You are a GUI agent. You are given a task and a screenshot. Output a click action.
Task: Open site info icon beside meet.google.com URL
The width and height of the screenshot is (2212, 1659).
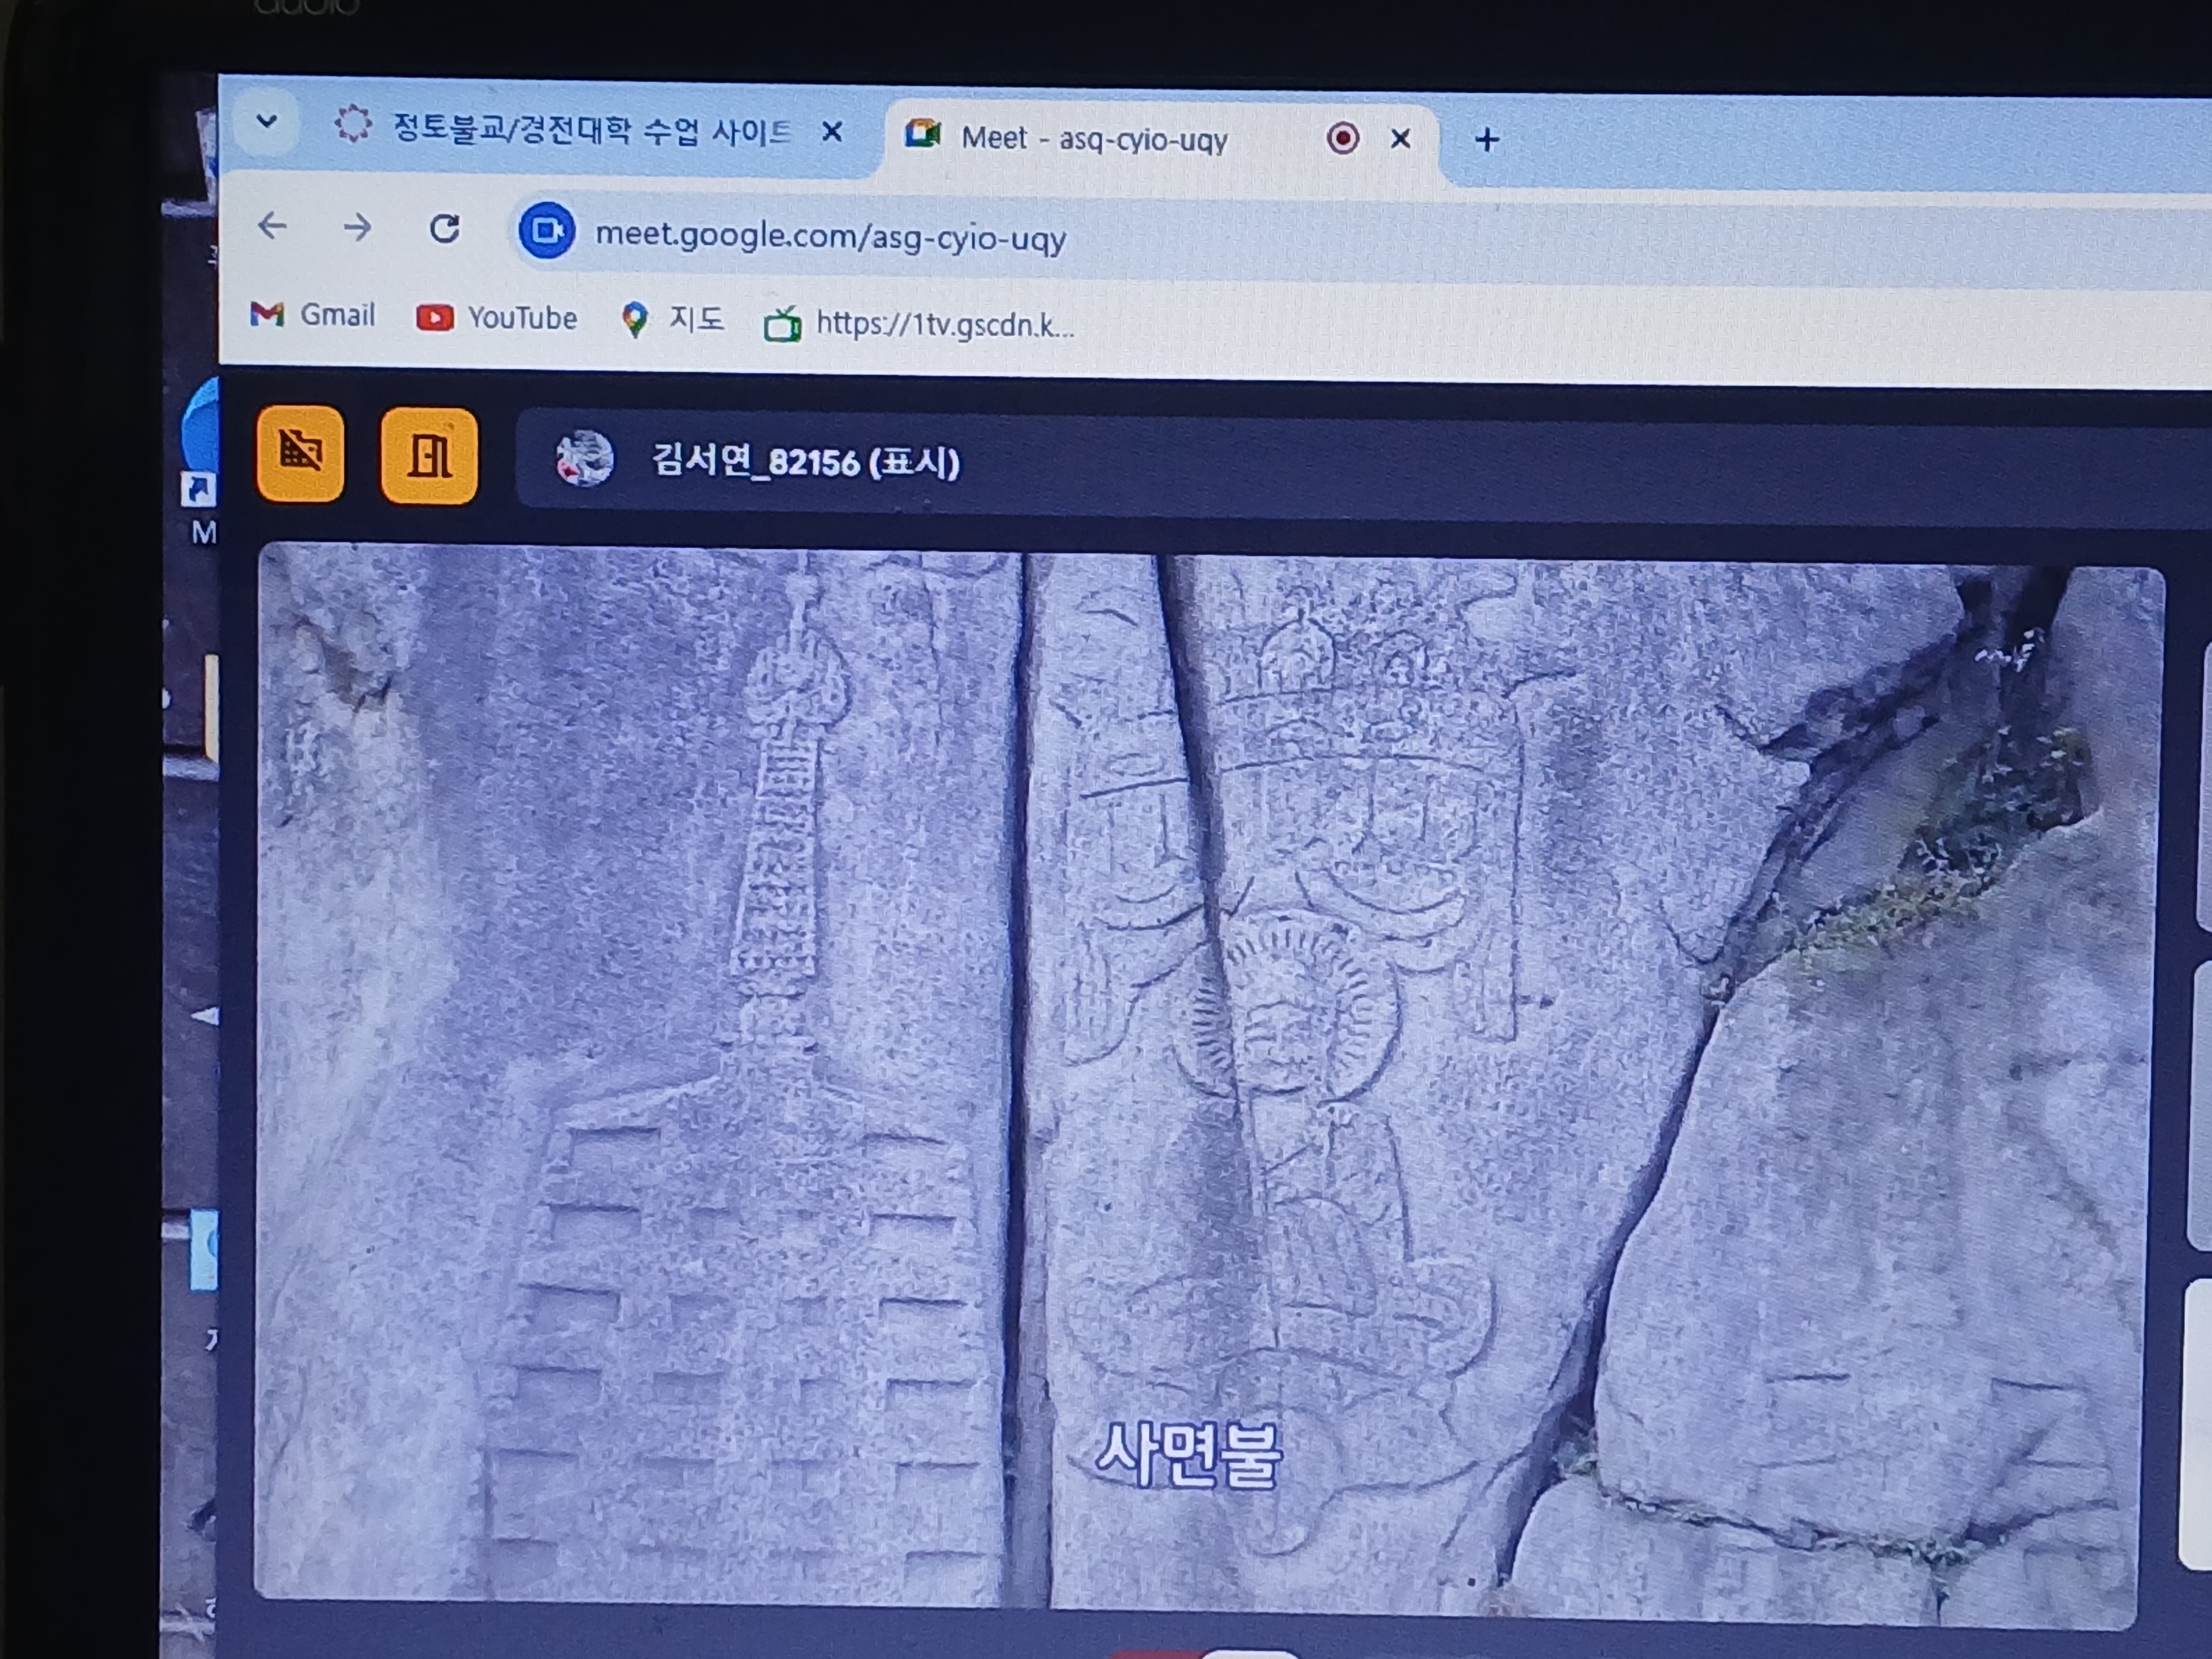[x=546, y=231]
